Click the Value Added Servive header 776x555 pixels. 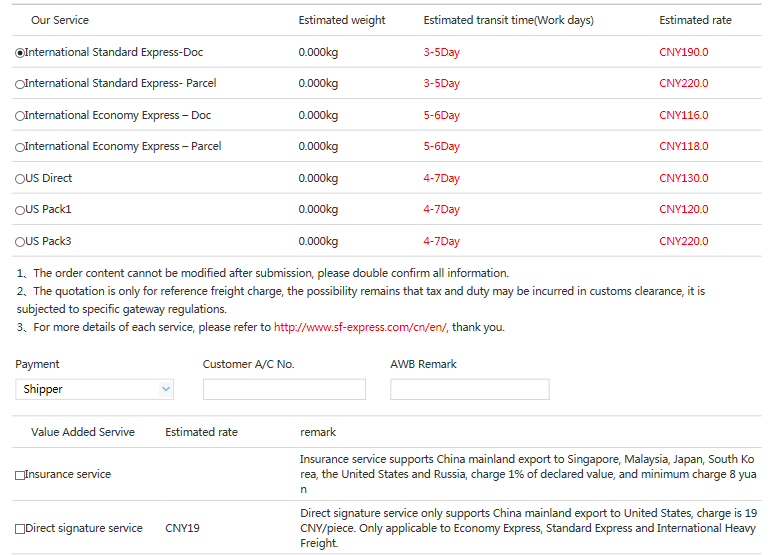[x=83, y=432]
